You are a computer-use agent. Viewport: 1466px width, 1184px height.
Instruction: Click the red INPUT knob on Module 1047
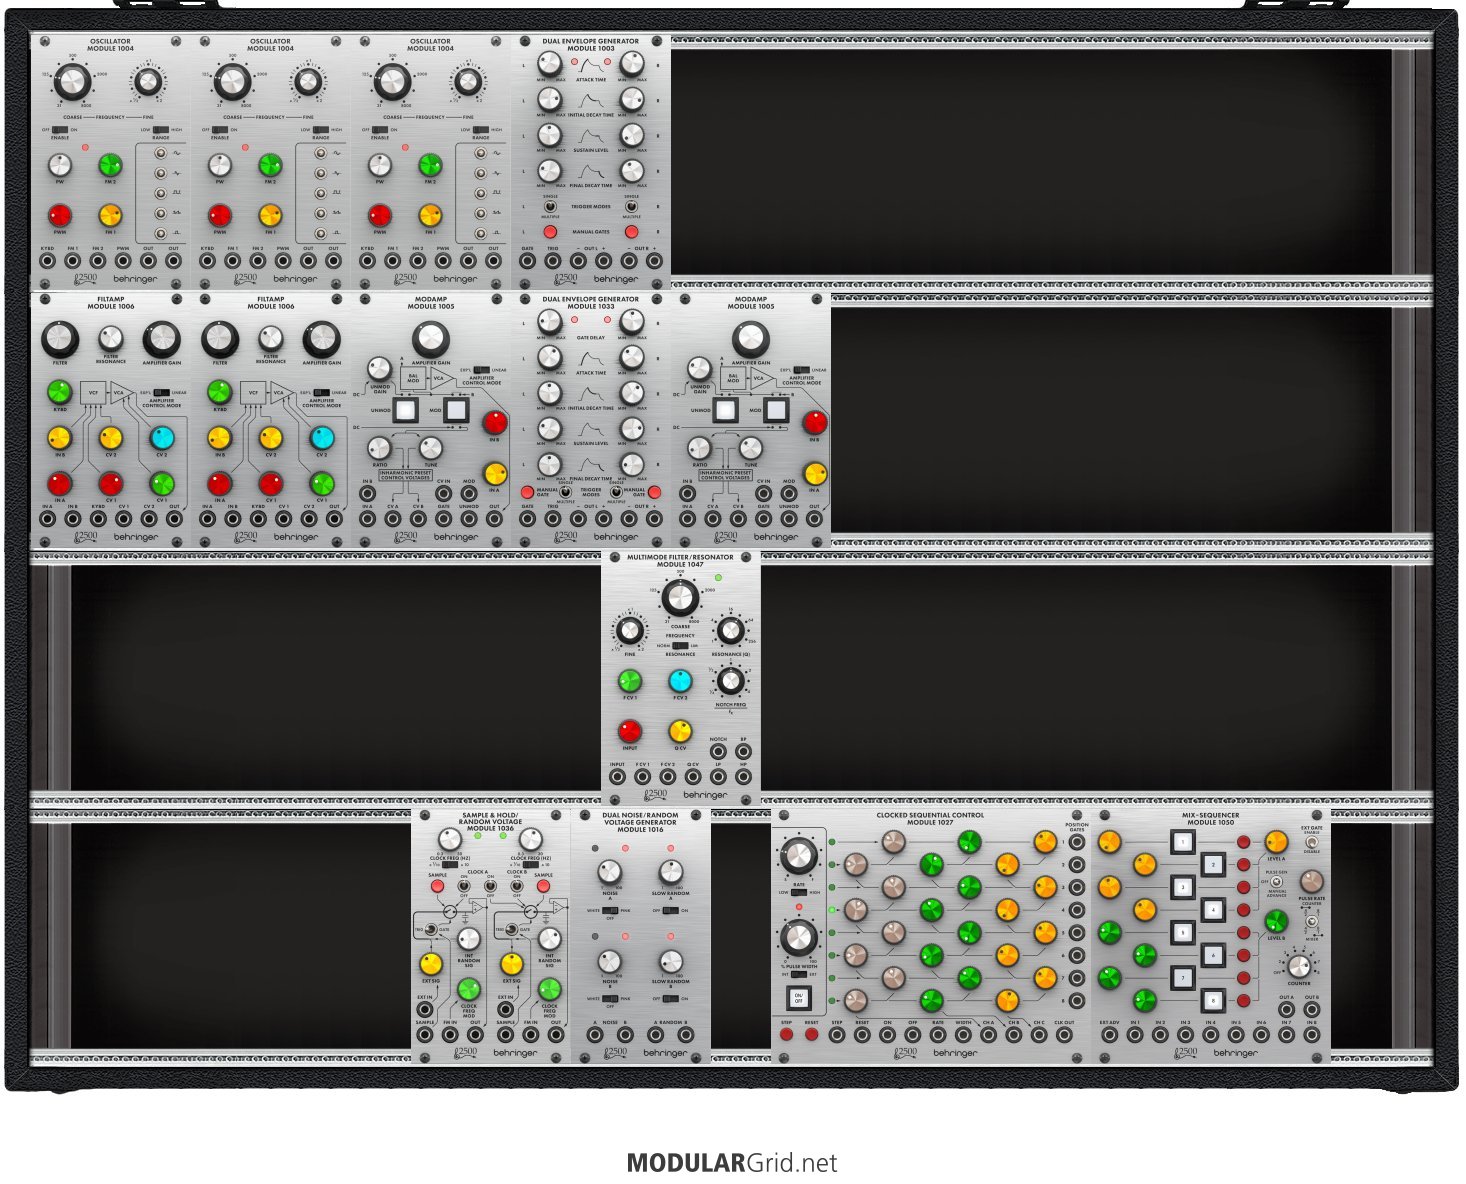pyautogui.click(x=629, y=731)
